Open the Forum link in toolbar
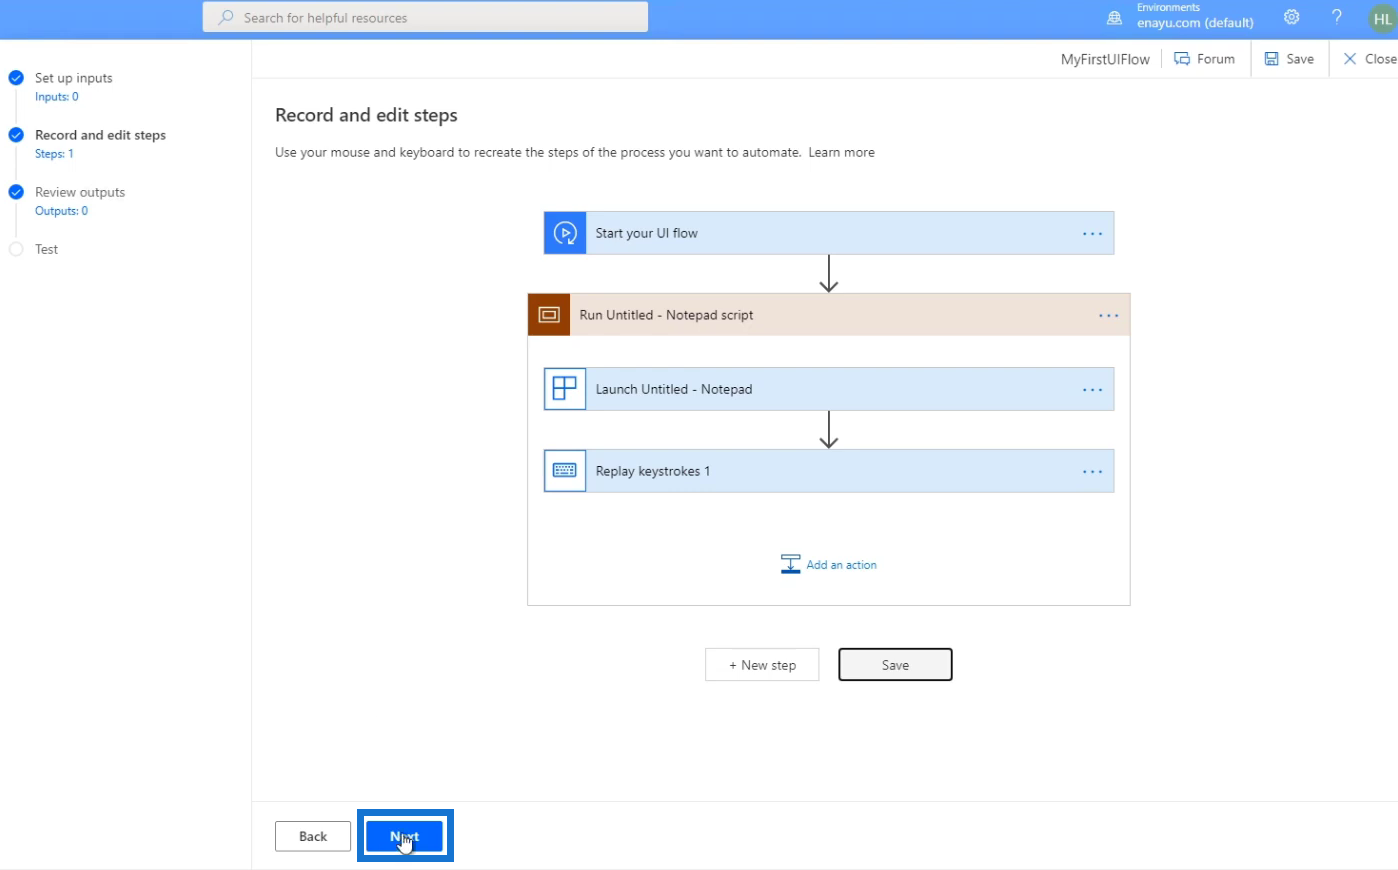Image resolution: width=1398 pixels, height=870 pixels. click(x=1205, y=59)
